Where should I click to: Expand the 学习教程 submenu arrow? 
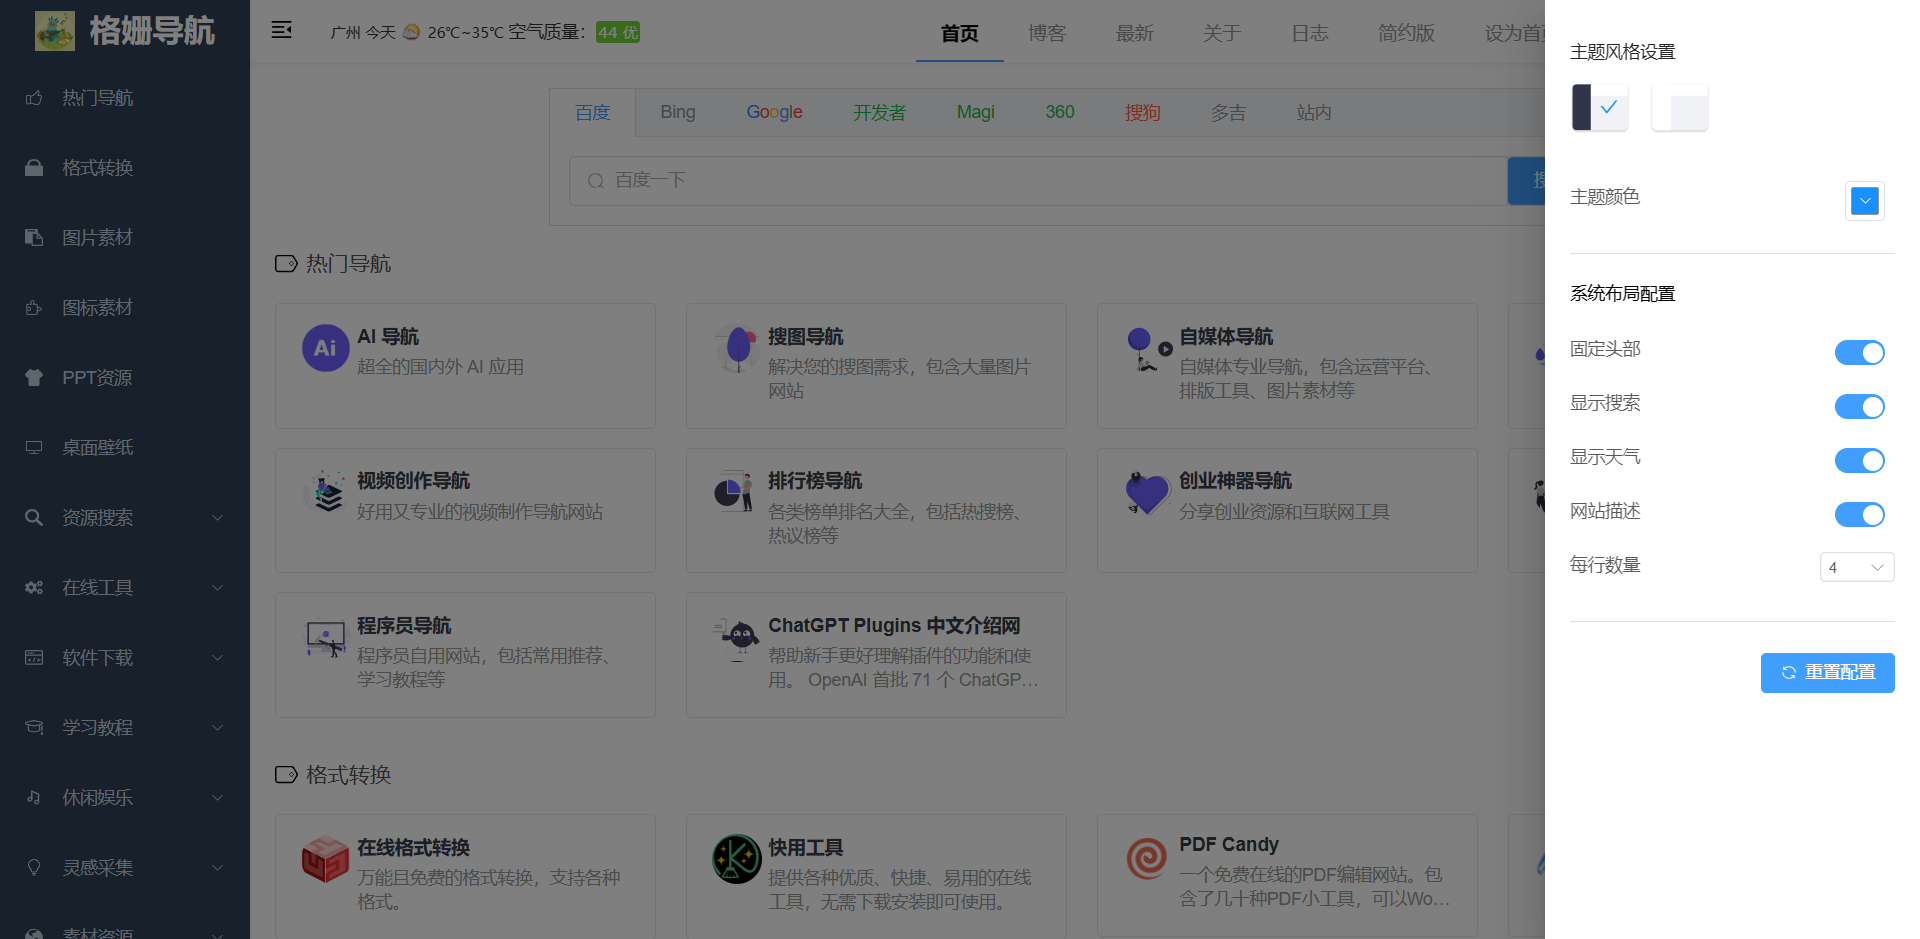[217, 728]
